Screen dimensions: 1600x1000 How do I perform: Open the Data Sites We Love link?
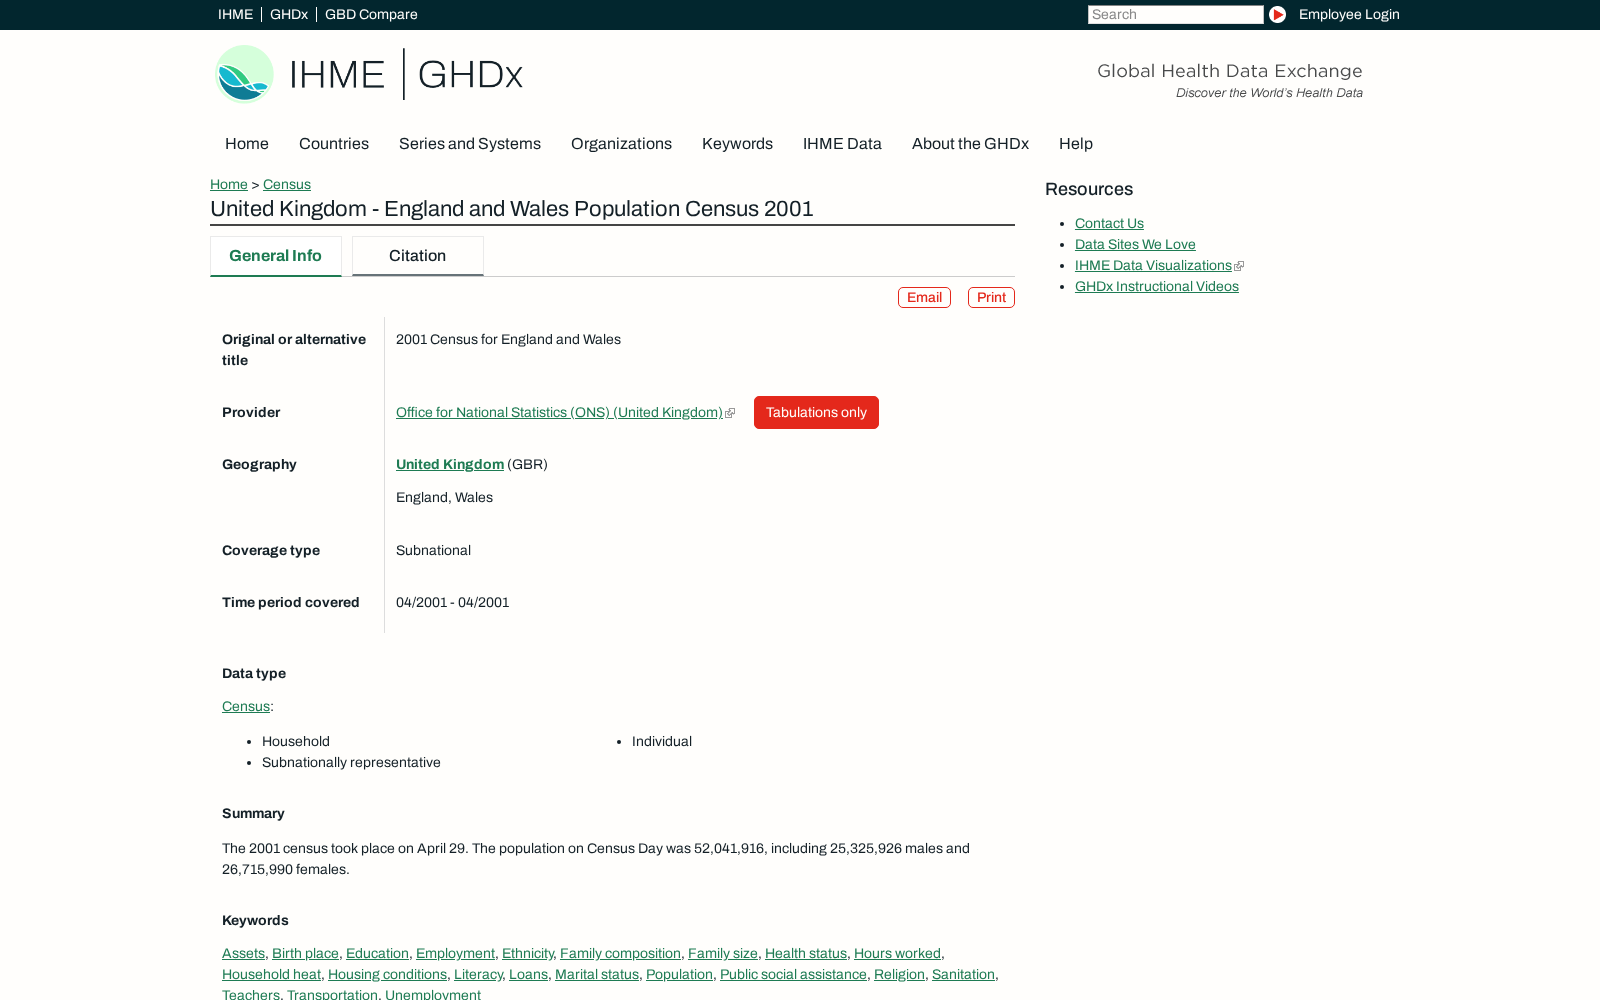1135,245
